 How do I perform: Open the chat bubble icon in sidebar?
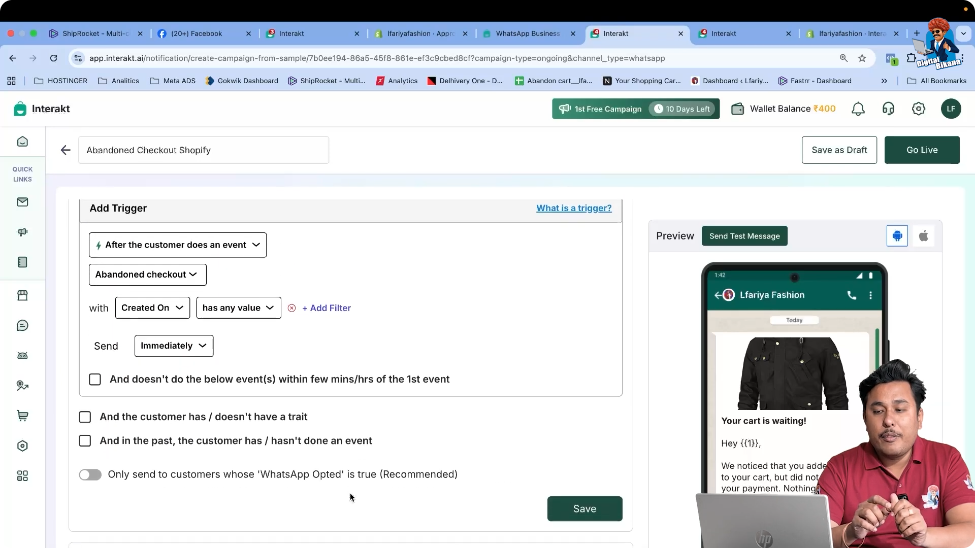[x=22, y=326]
